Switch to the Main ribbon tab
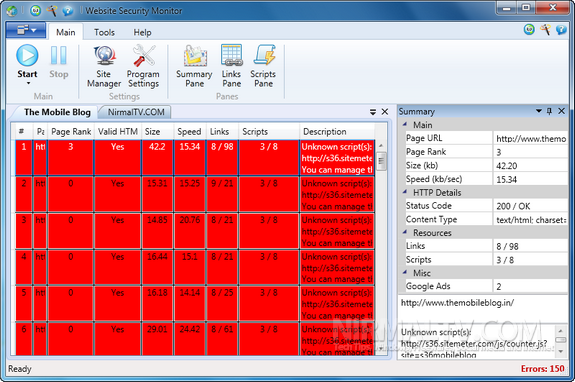 tap(66, 32)
